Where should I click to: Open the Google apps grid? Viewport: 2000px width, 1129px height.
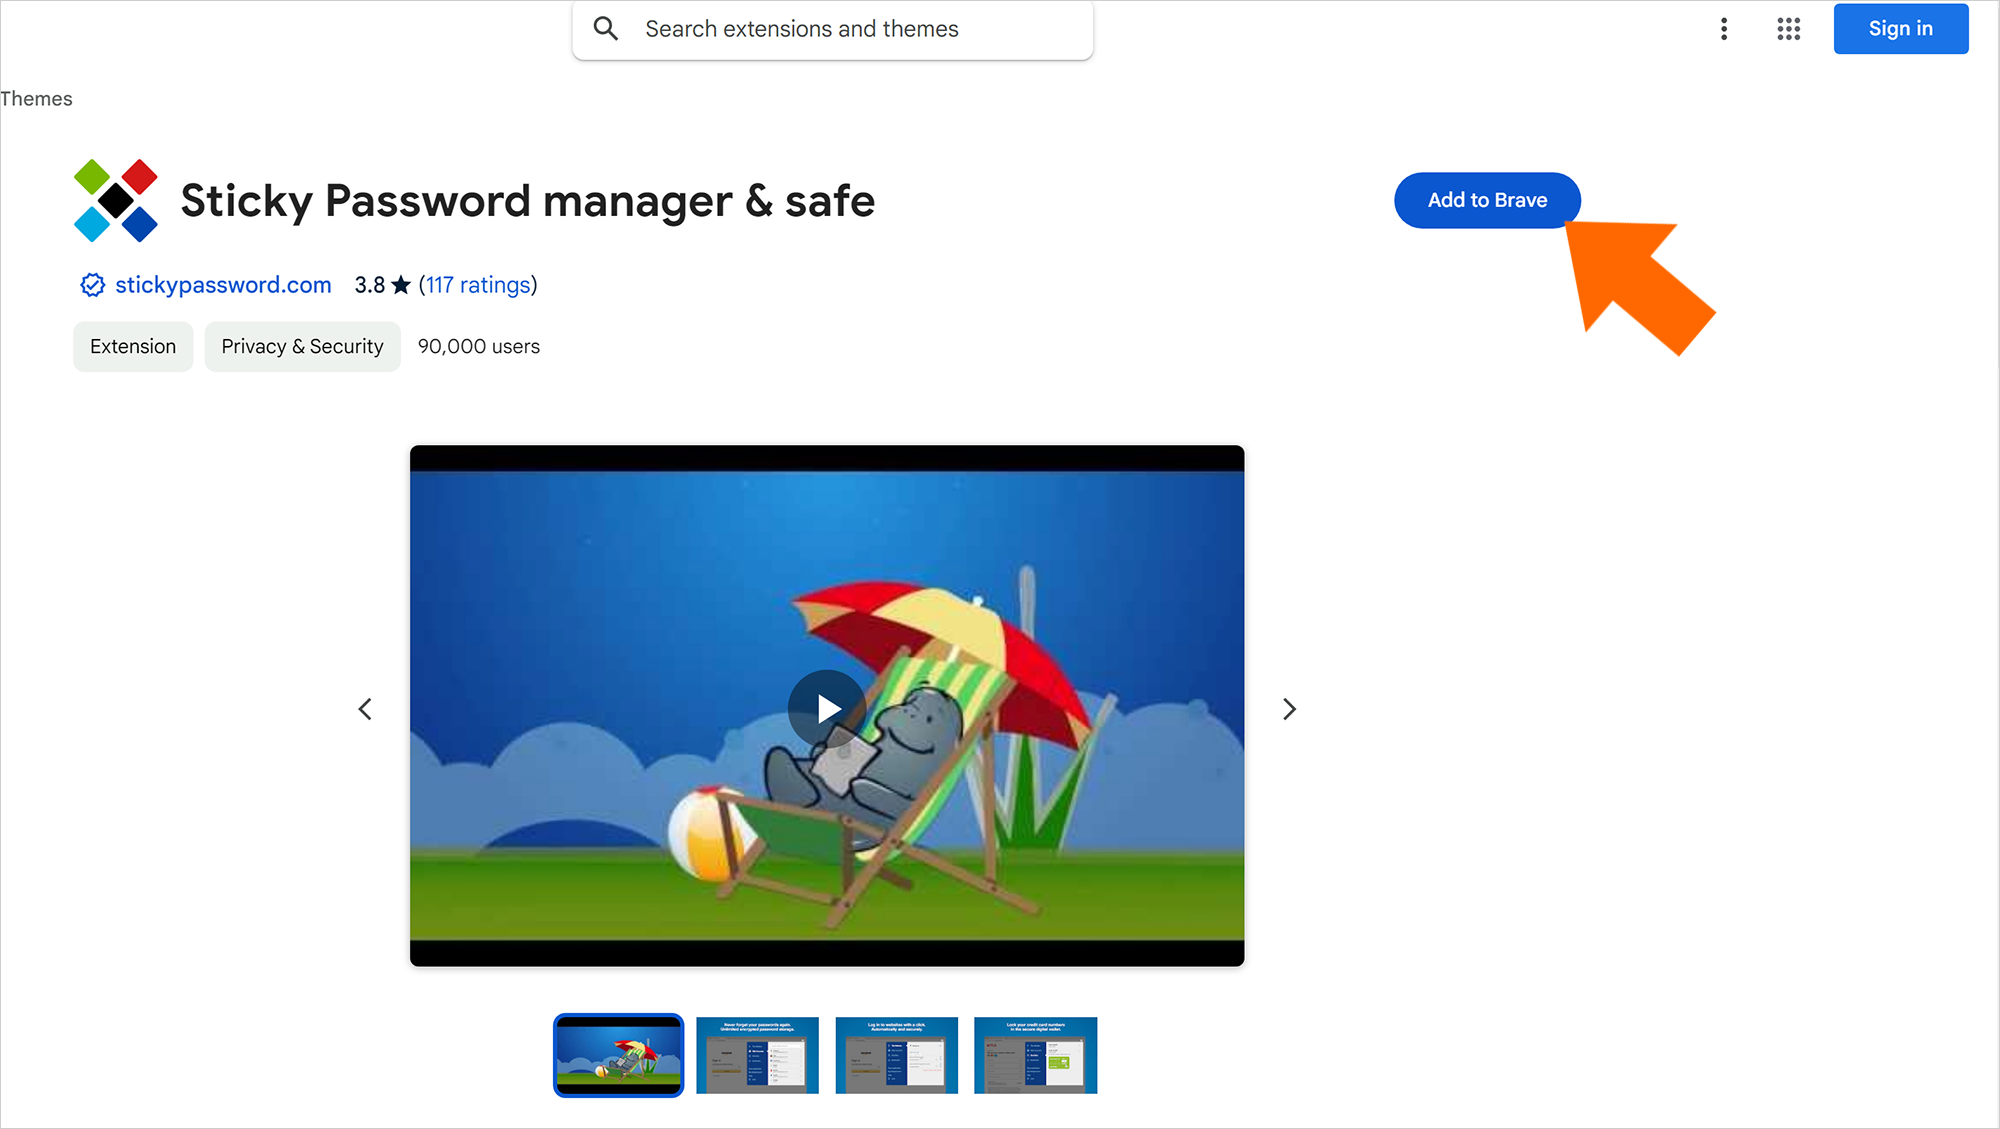[x=1789, y=29]
